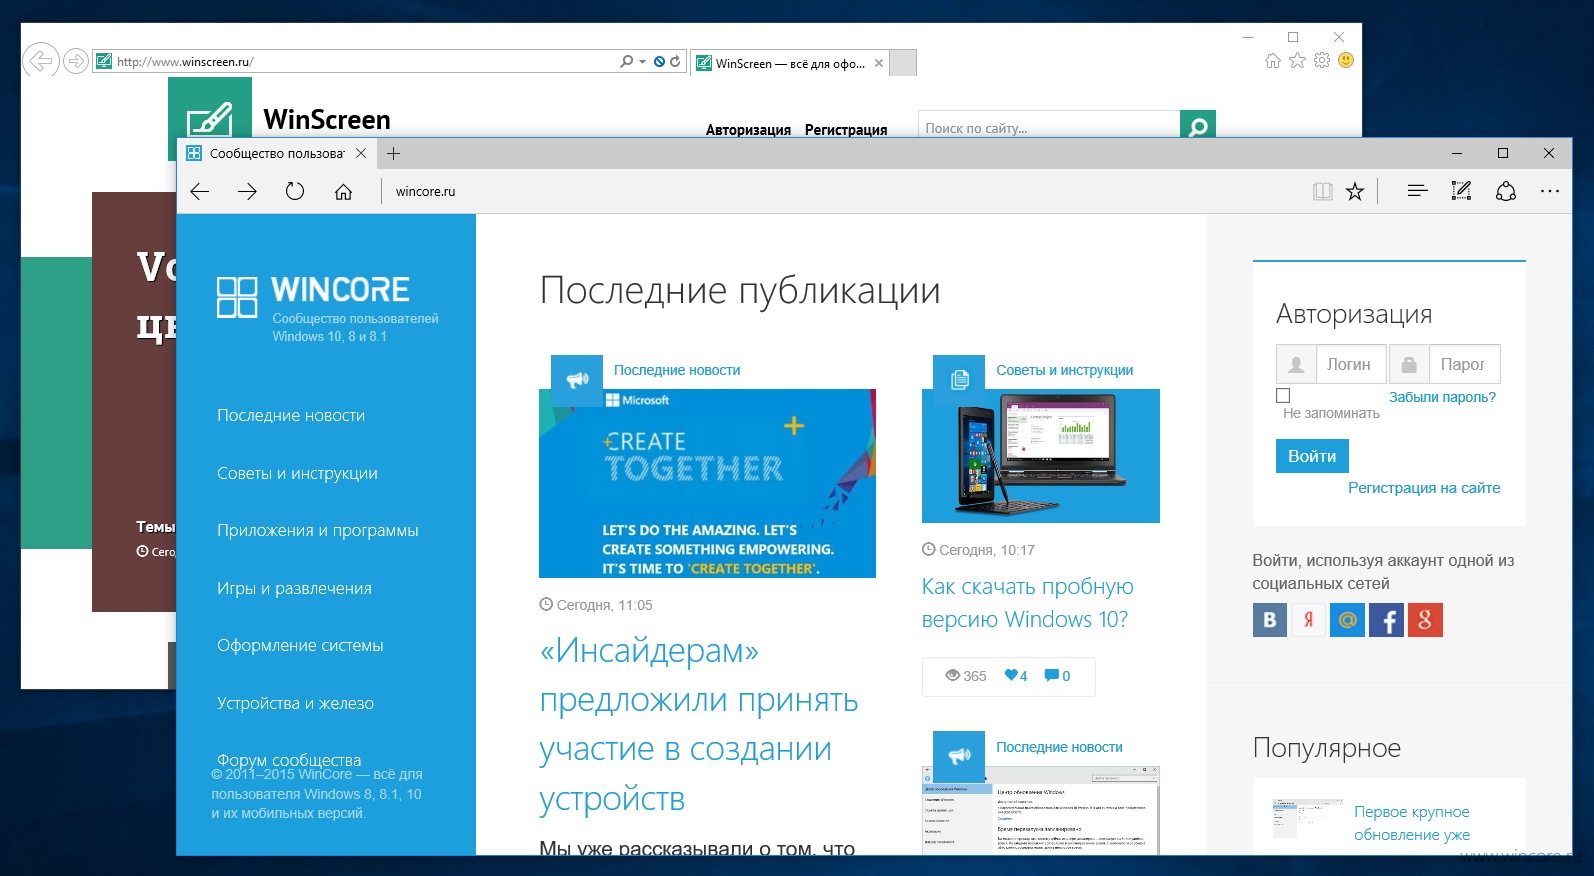The width and height of the screenshot is (1594, 876).
Task: Open the Create Together article image
Action: [x=707, y=483]
